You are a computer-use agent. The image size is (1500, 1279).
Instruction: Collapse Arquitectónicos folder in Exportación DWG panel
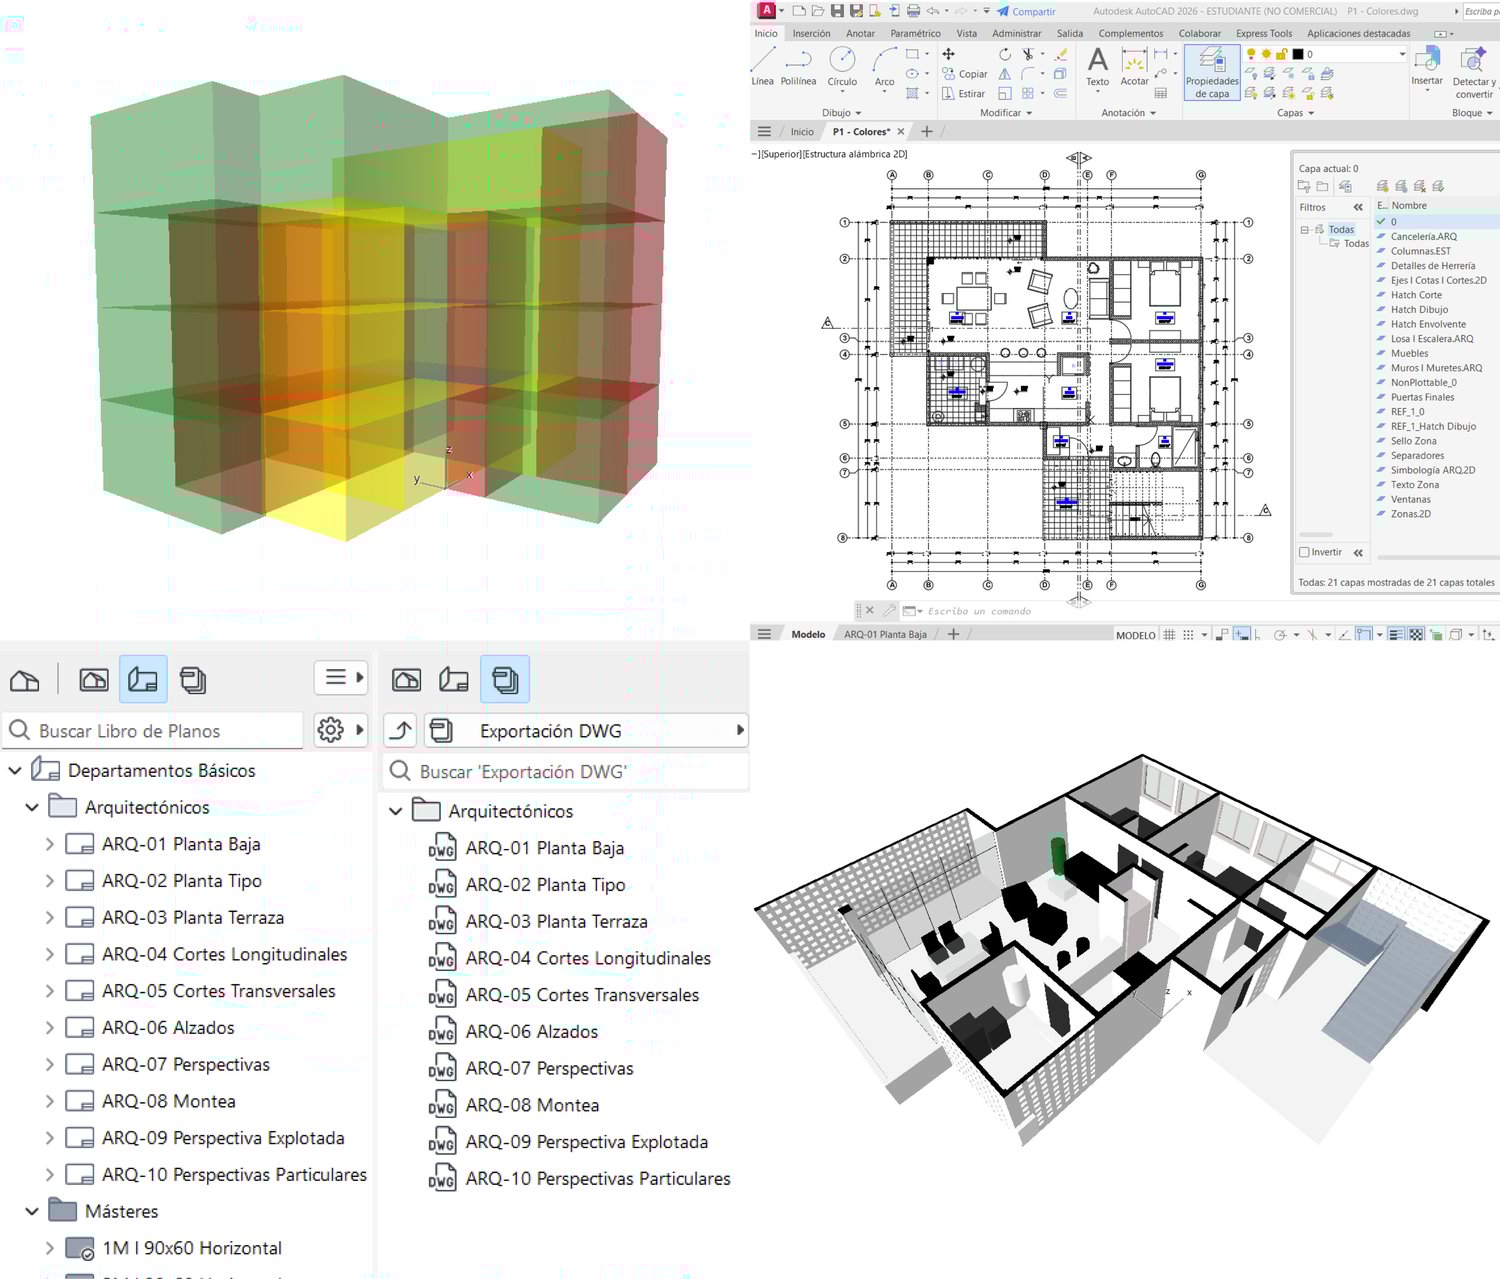(396, 811)
